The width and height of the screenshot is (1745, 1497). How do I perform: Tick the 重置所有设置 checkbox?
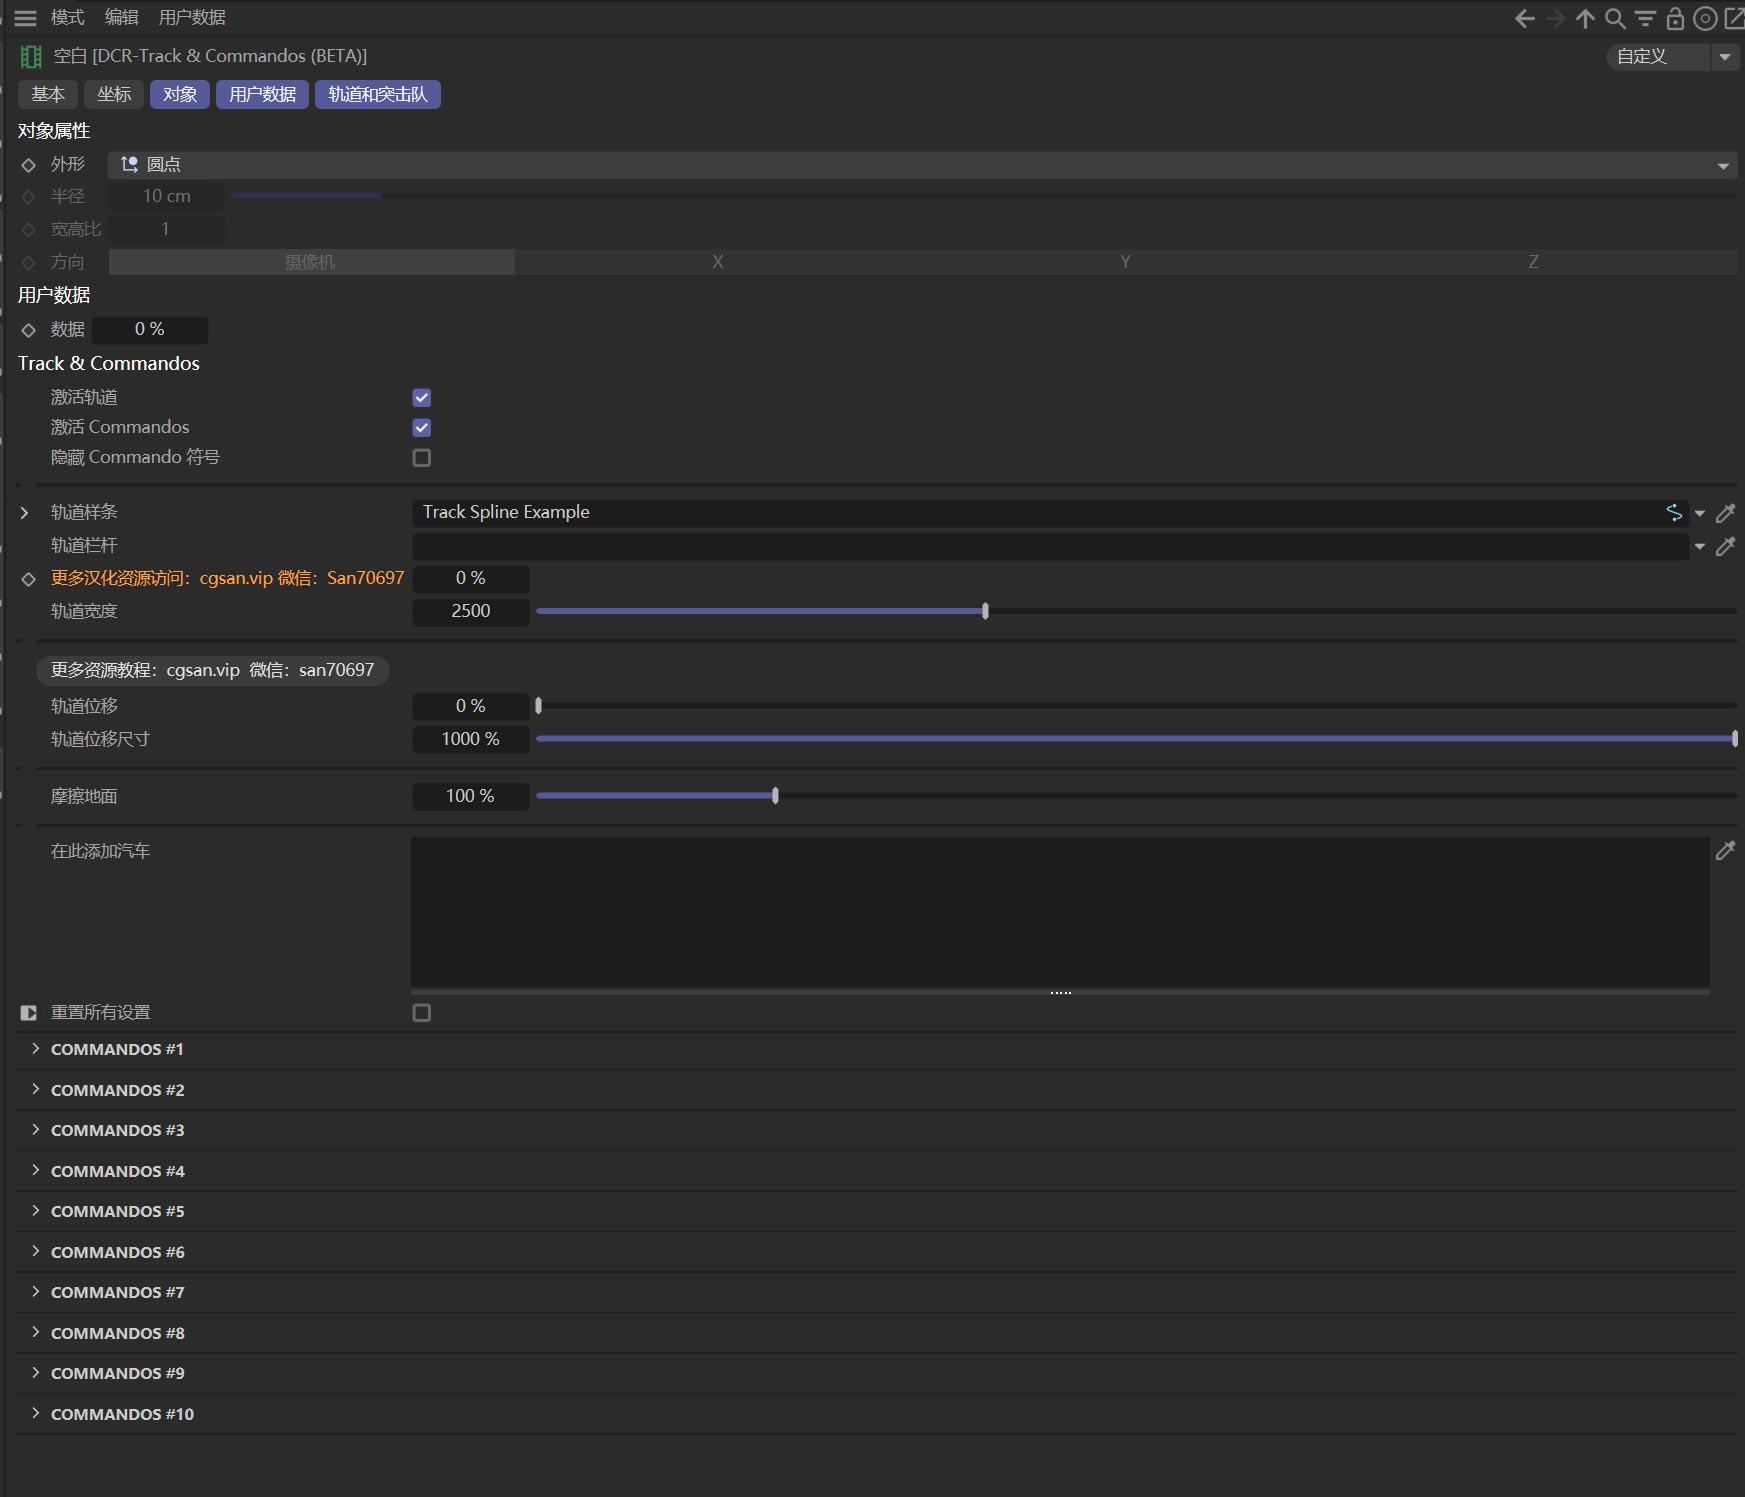(x=422, y=1013)
